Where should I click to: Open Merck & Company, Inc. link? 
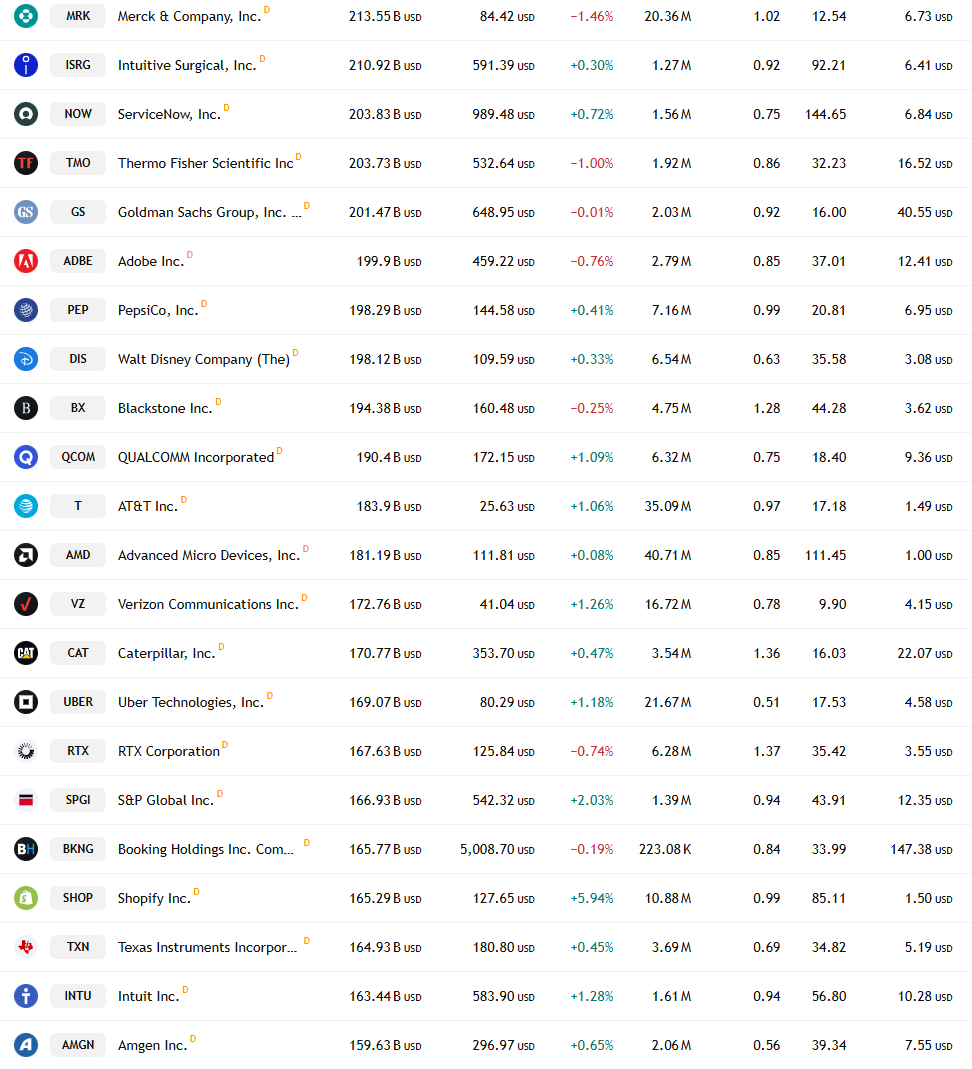189,16
